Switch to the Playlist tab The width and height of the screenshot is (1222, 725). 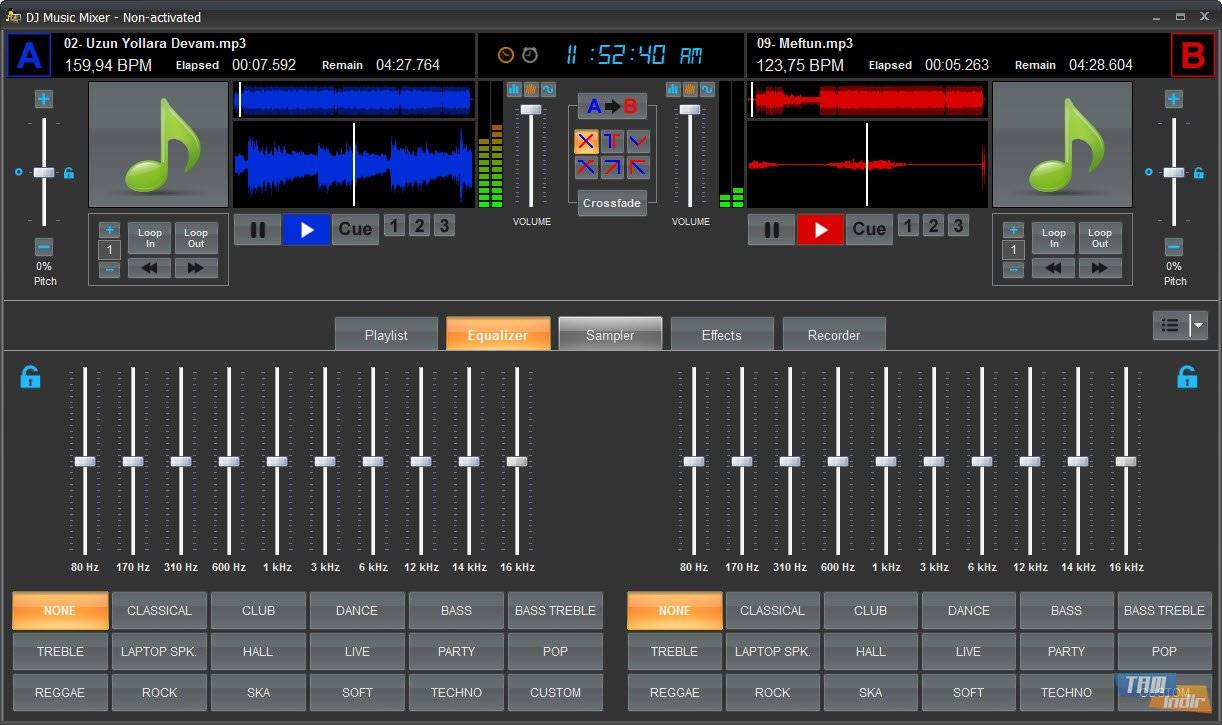pyautogui.click(x=386, y=335)
